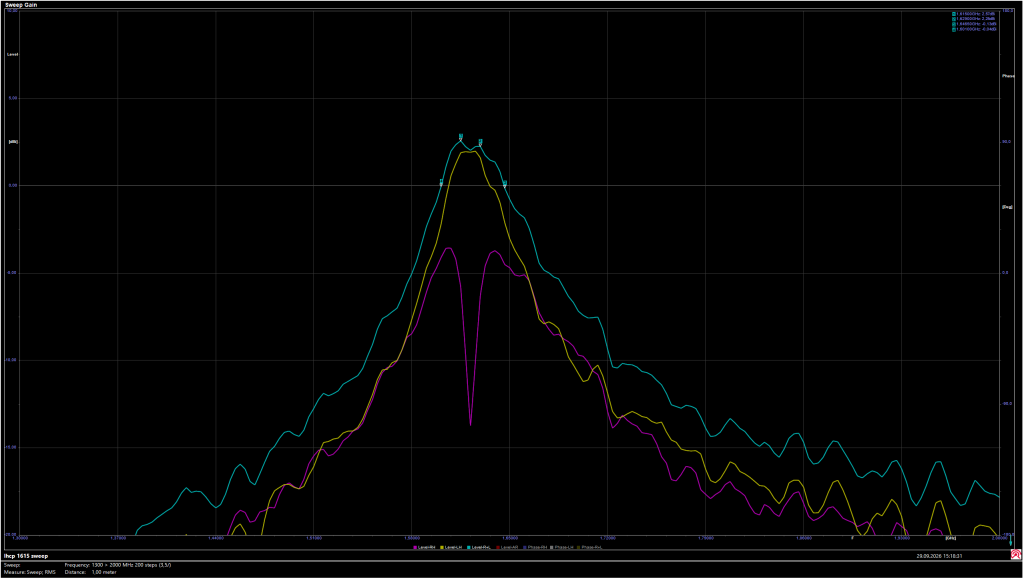Click the "Level" label on the left axis

pyautogui.click(x=12, y=54)
